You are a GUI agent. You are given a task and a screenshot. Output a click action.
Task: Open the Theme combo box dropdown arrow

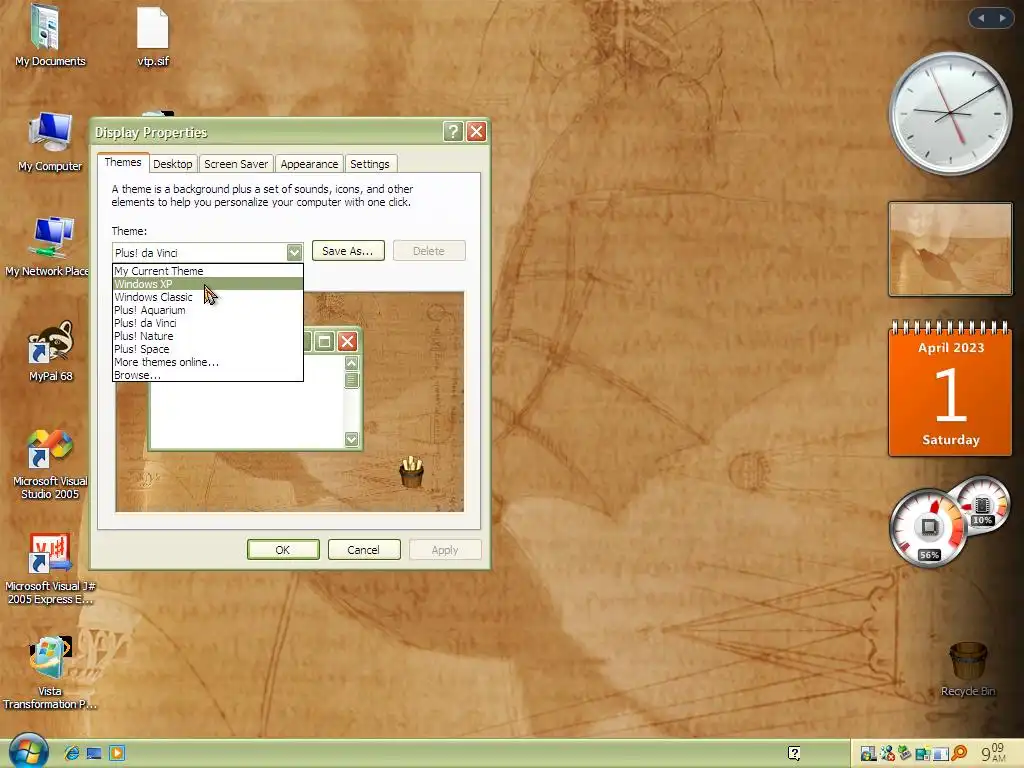(295, 252)
